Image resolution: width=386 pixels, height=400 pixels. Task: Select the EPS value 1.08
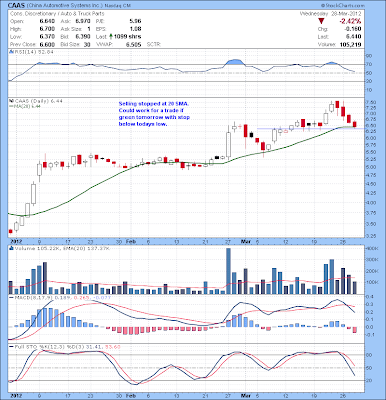(135, 29)
